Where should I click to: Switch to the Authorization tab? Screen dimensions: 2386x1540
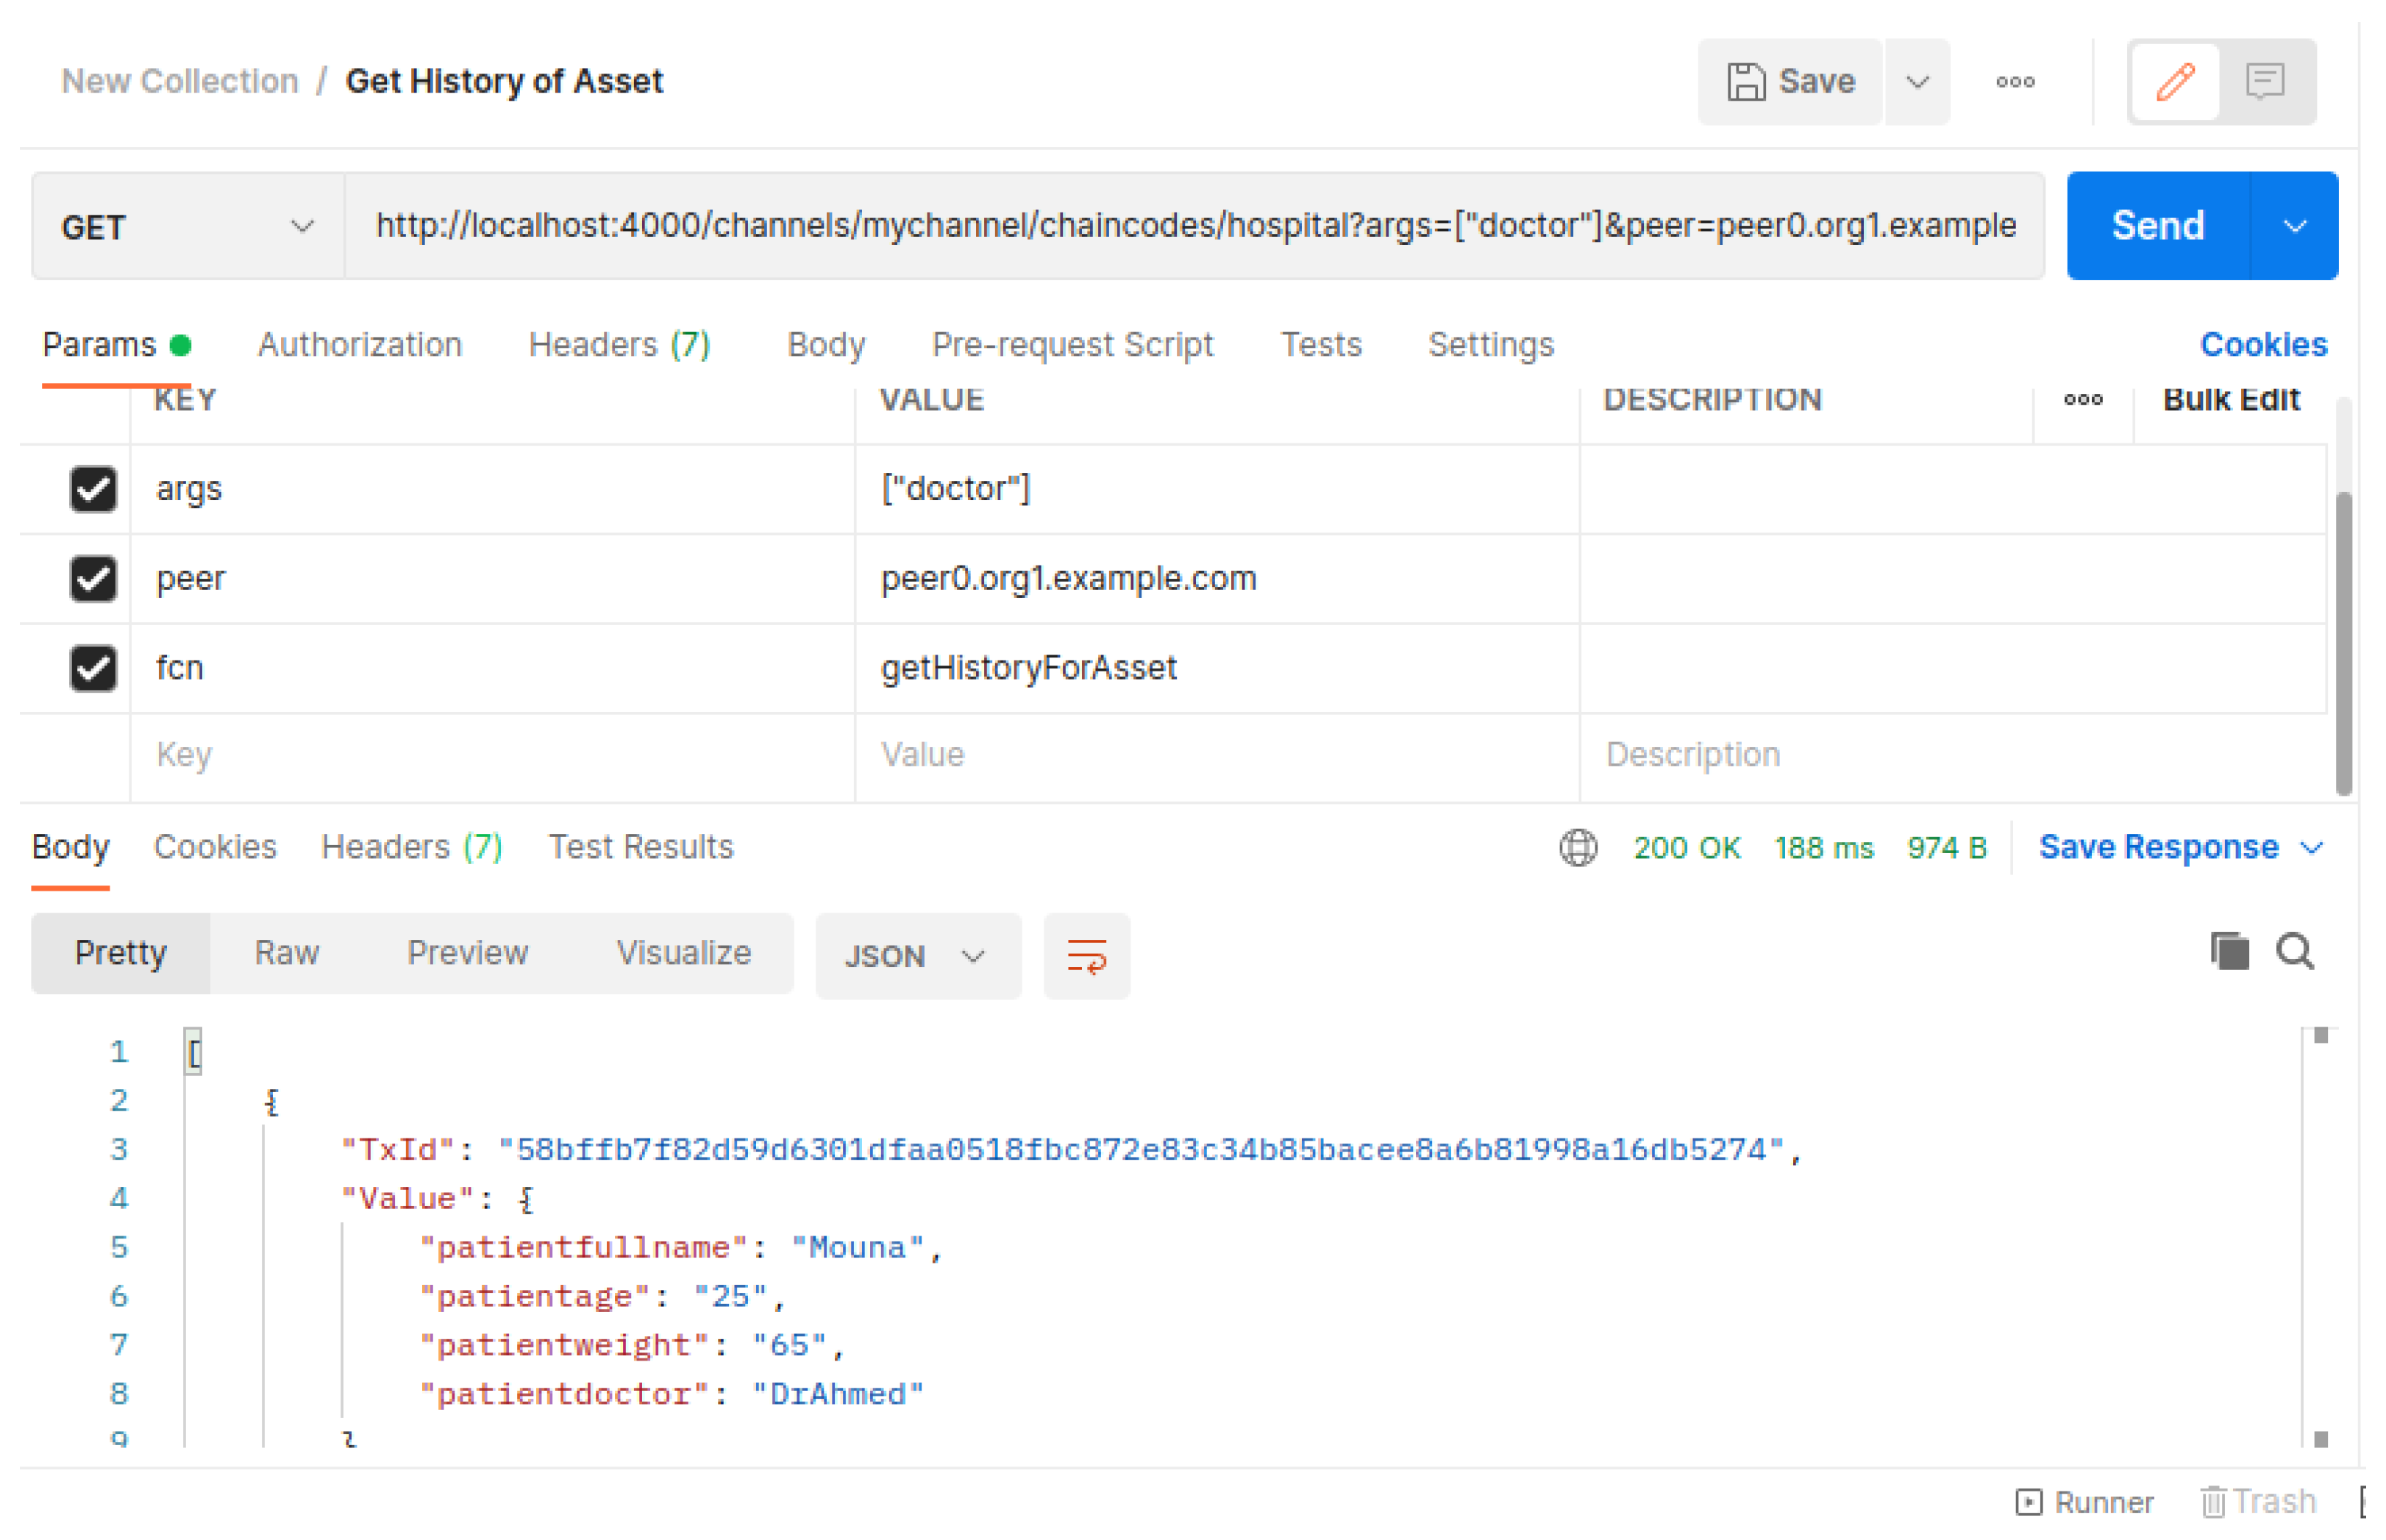pos(359,345)
